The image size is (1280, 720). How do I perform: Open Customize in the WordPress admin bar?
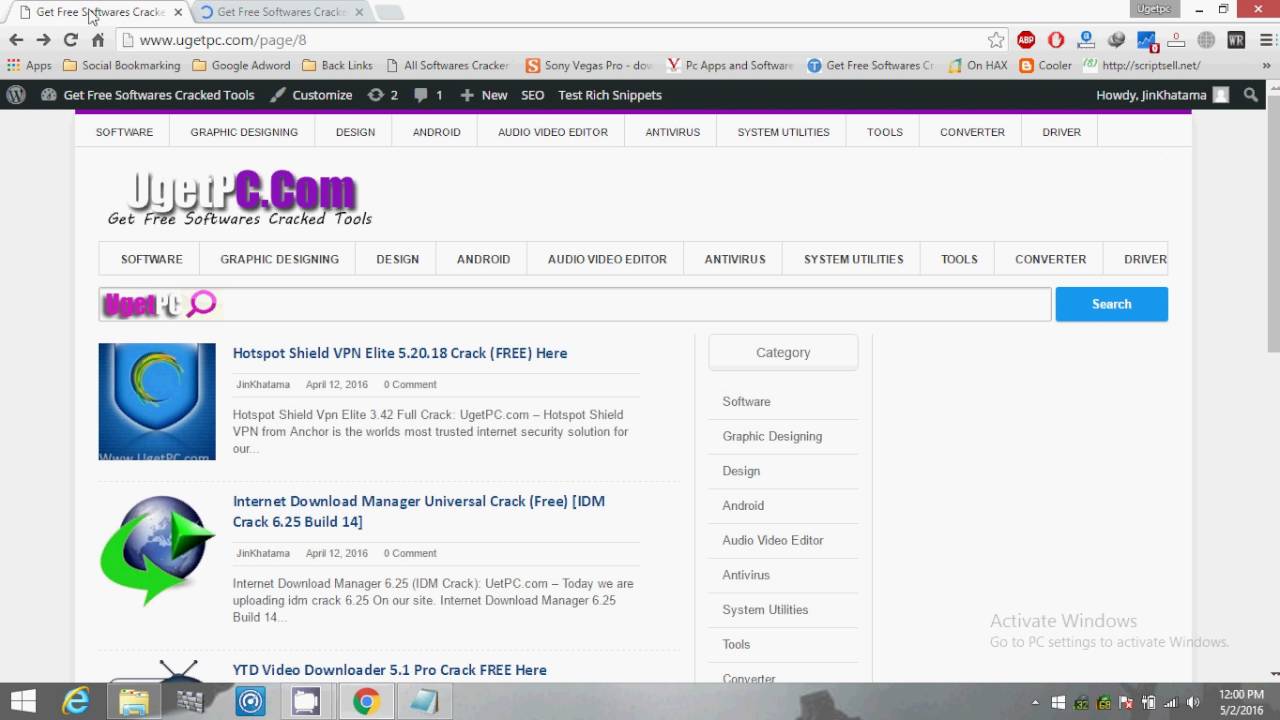[x=311, y=95]
